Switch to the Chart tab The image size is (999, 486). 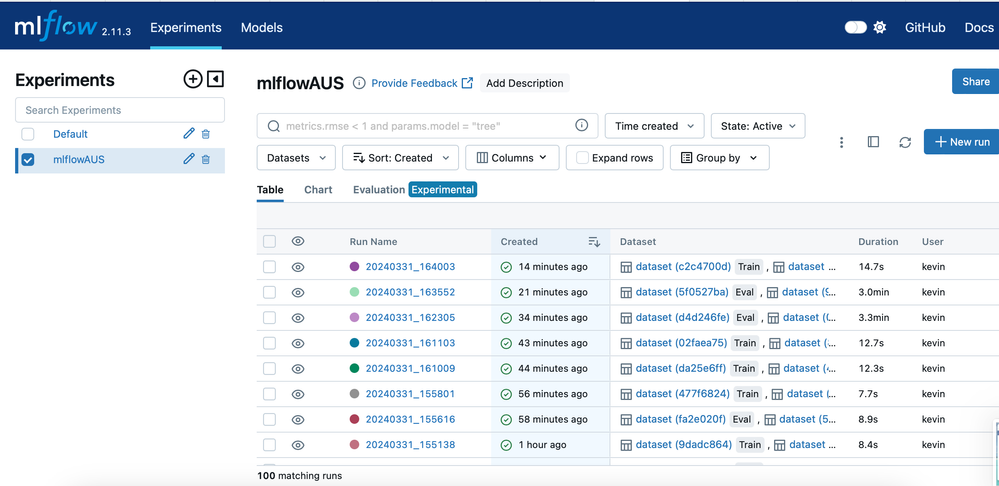click(x=318, y=189)
